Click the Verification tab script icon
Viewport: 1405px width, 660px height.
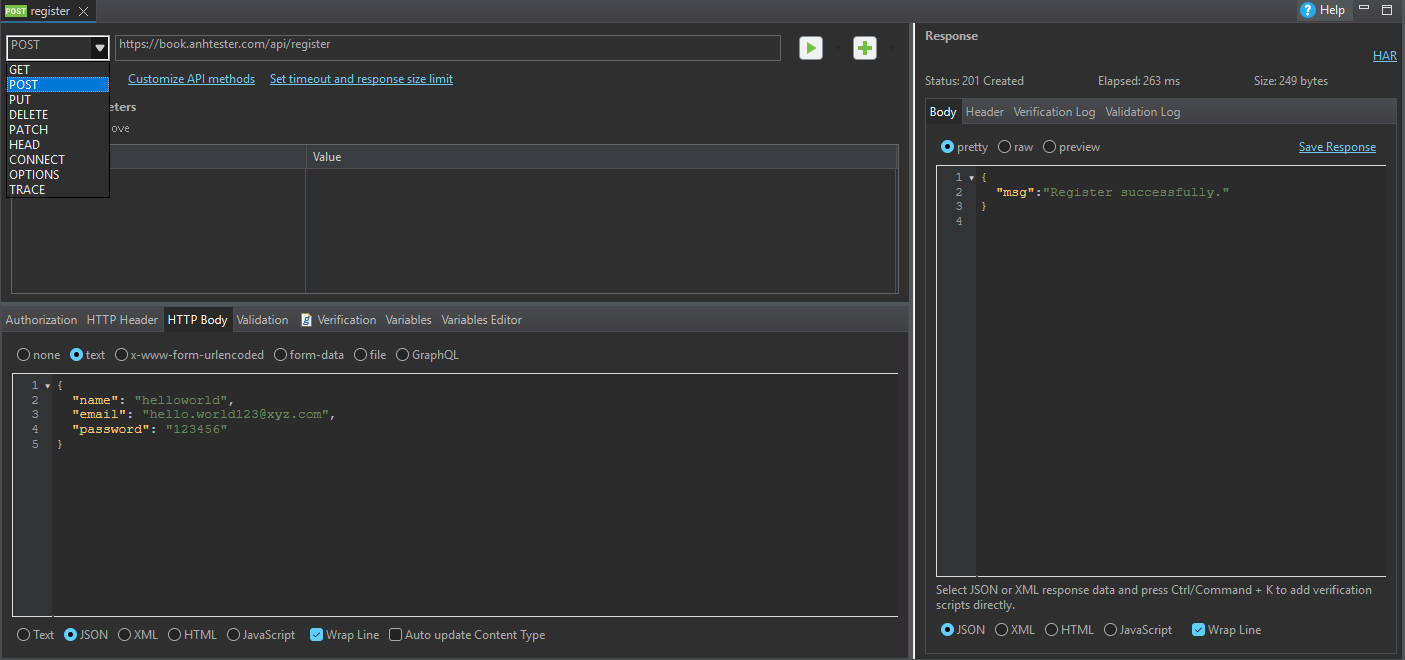click(307, 320)
